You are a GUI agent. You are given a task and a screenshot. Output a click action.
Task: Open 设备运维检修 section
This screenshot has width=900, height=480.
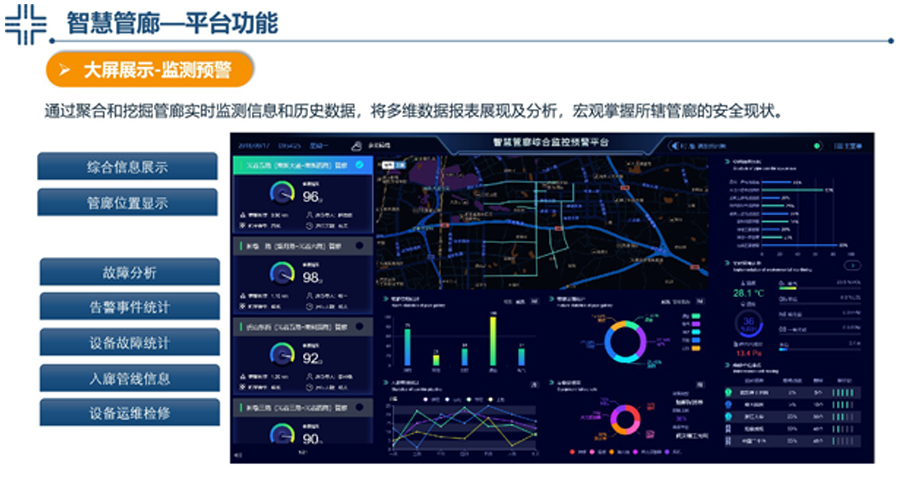click(129, 413)
